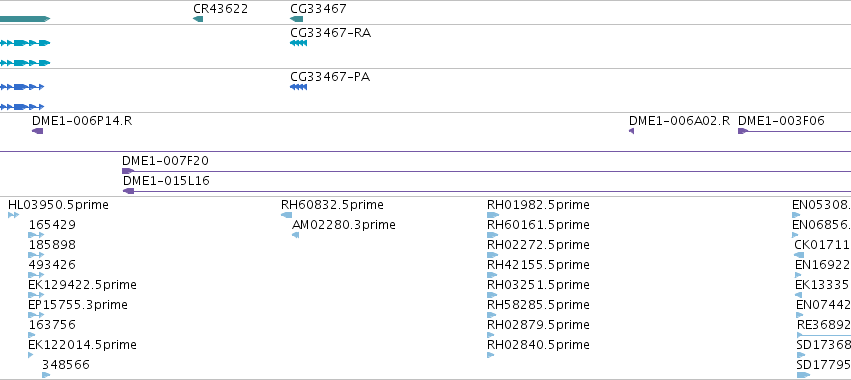Click the 348566 EST glyph
851x380 pixels.
pyautogui.click(x=46, y=375)
